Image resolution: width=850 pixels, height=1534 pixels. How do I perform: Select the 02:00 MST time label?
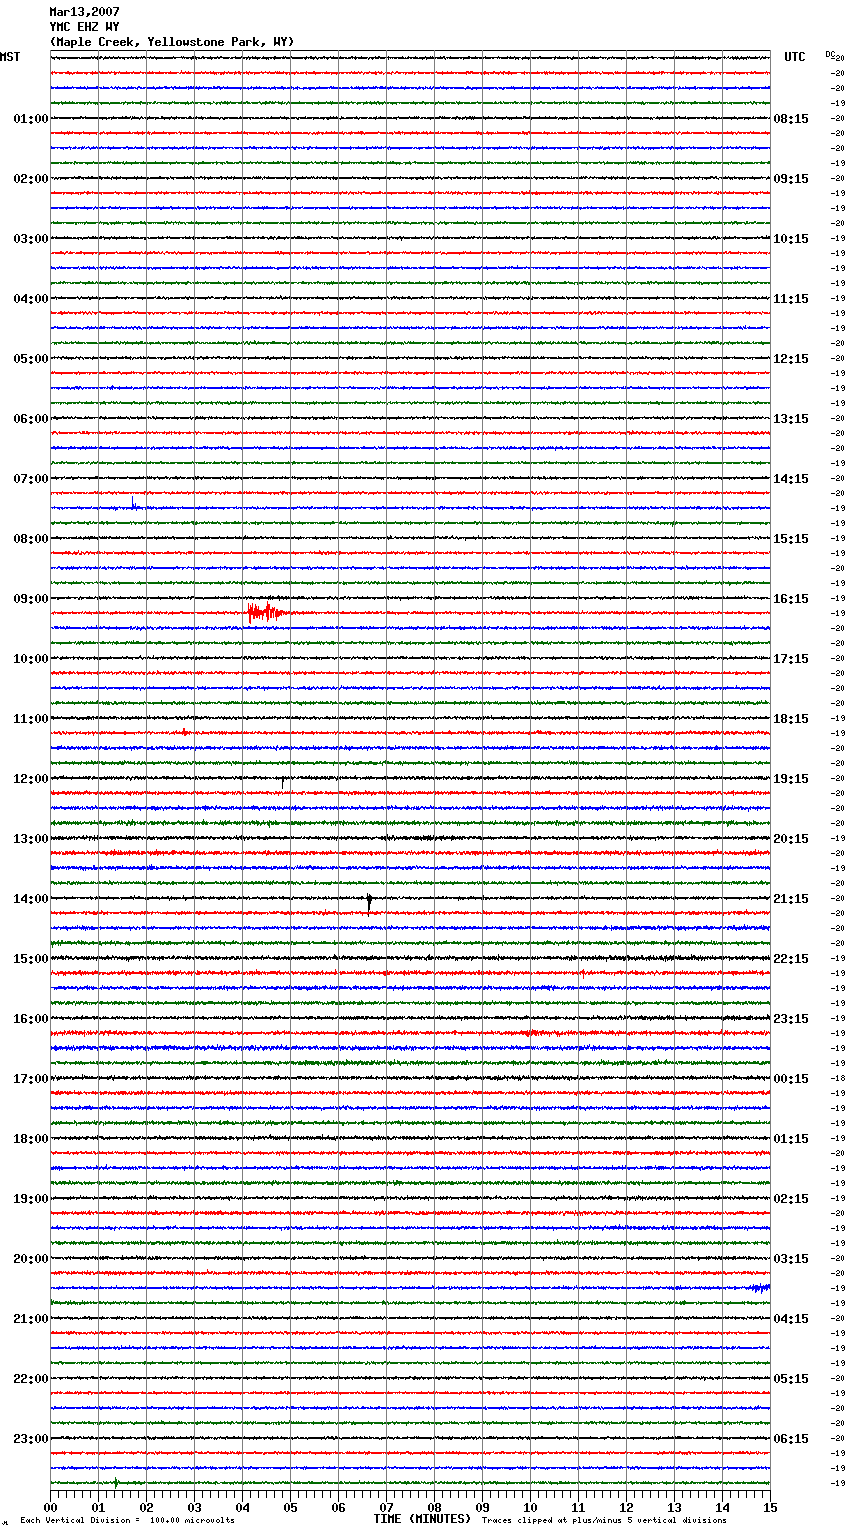pyautogui.click(x=31, y=179)
